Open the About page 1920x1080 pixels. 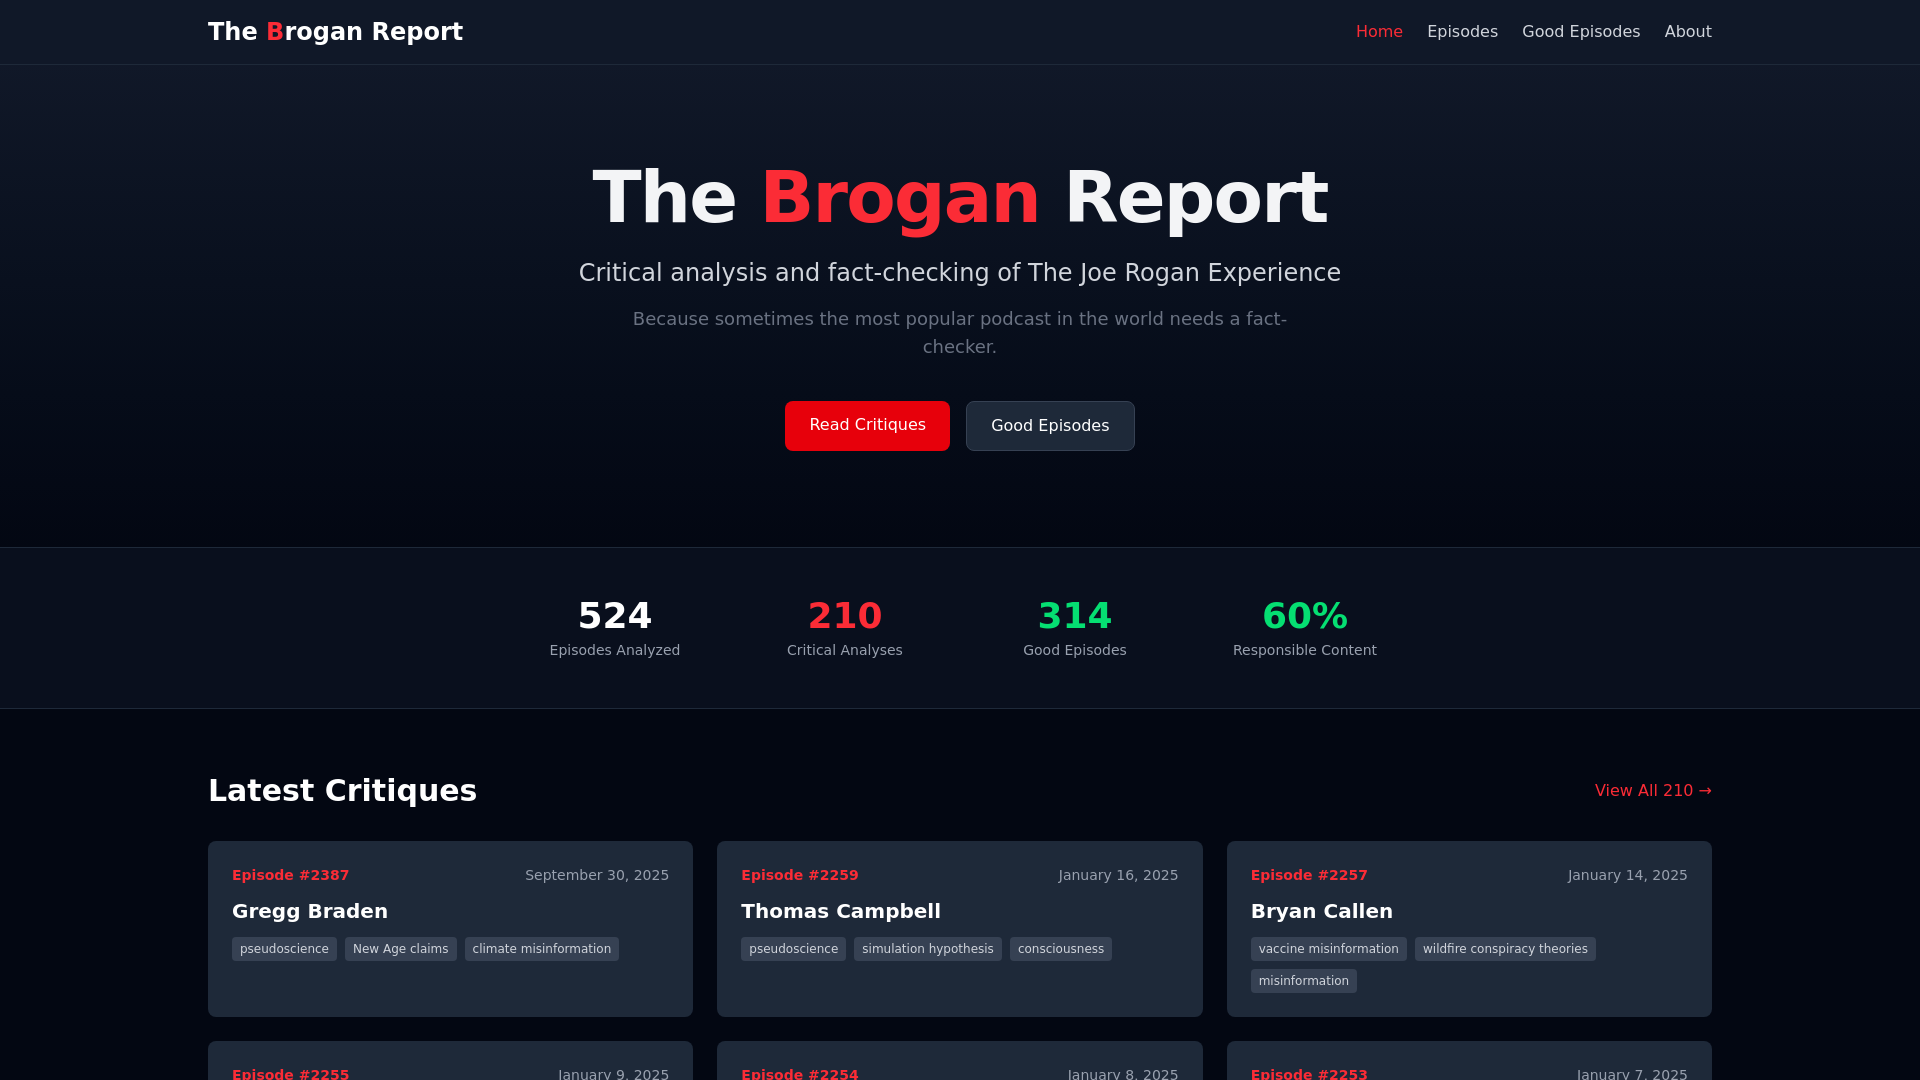coord(1688,32)
